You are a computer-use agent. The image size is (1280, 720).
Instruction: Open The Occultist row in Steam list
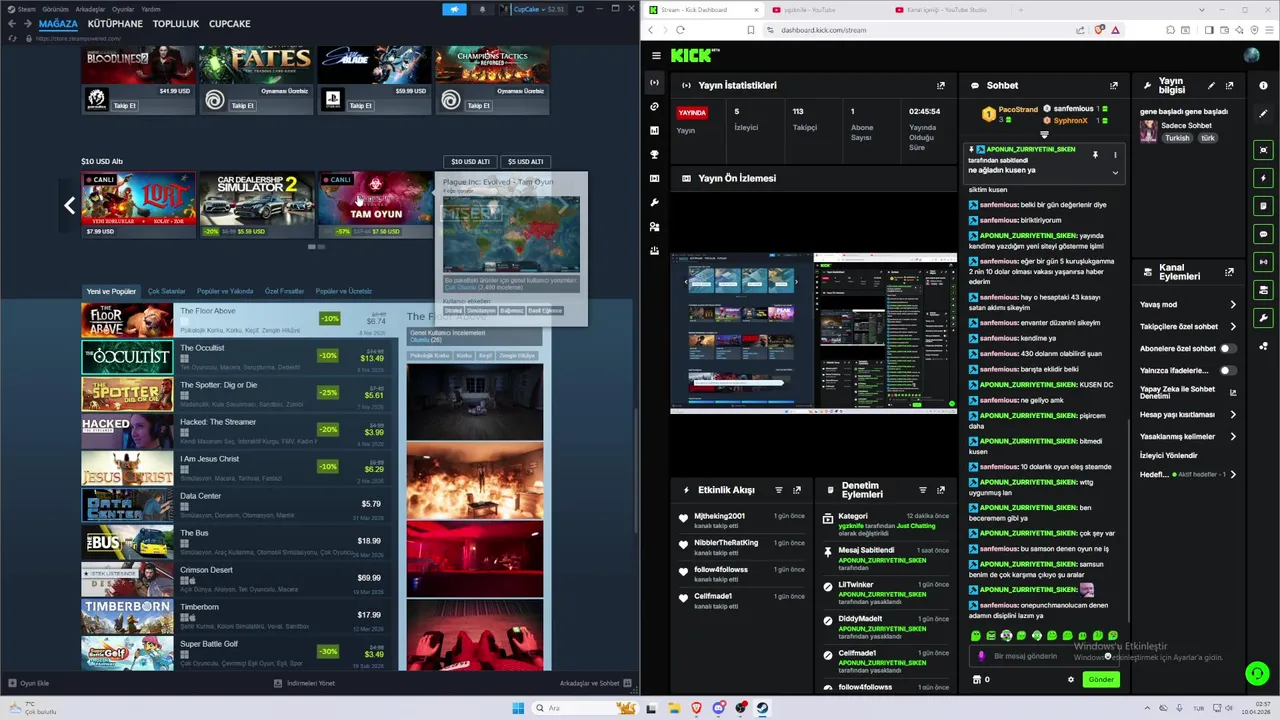click(x=240, y=358)
